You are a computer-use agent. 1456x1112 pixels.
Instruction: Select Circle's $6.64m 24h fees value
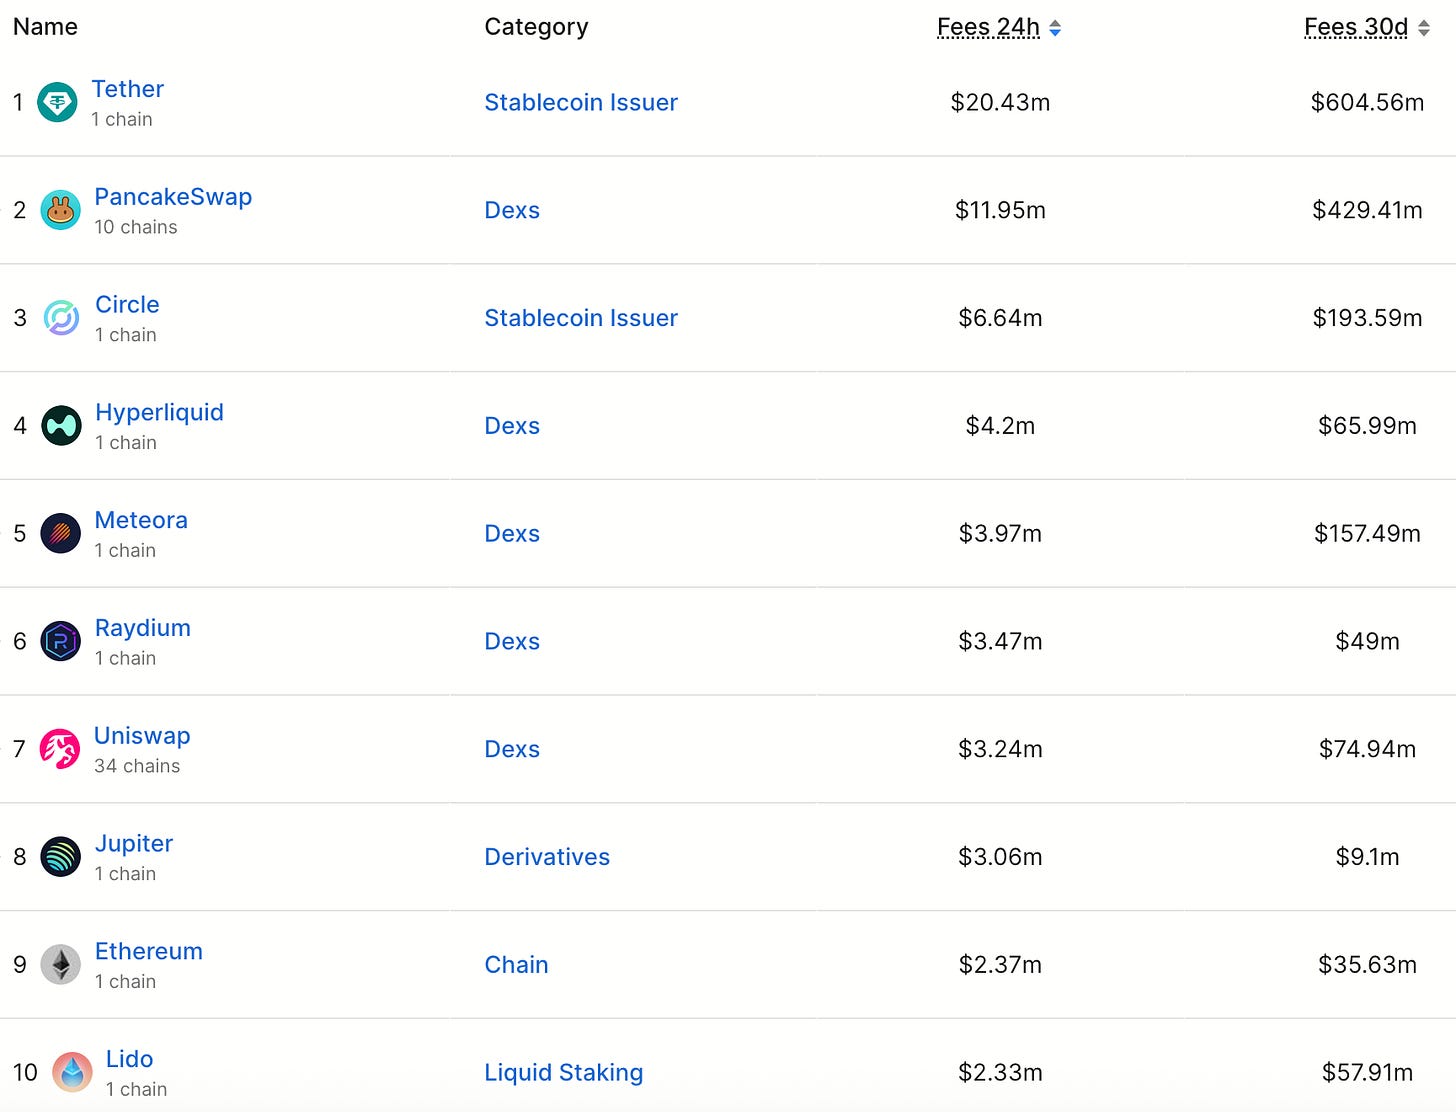coord(1000,318)
